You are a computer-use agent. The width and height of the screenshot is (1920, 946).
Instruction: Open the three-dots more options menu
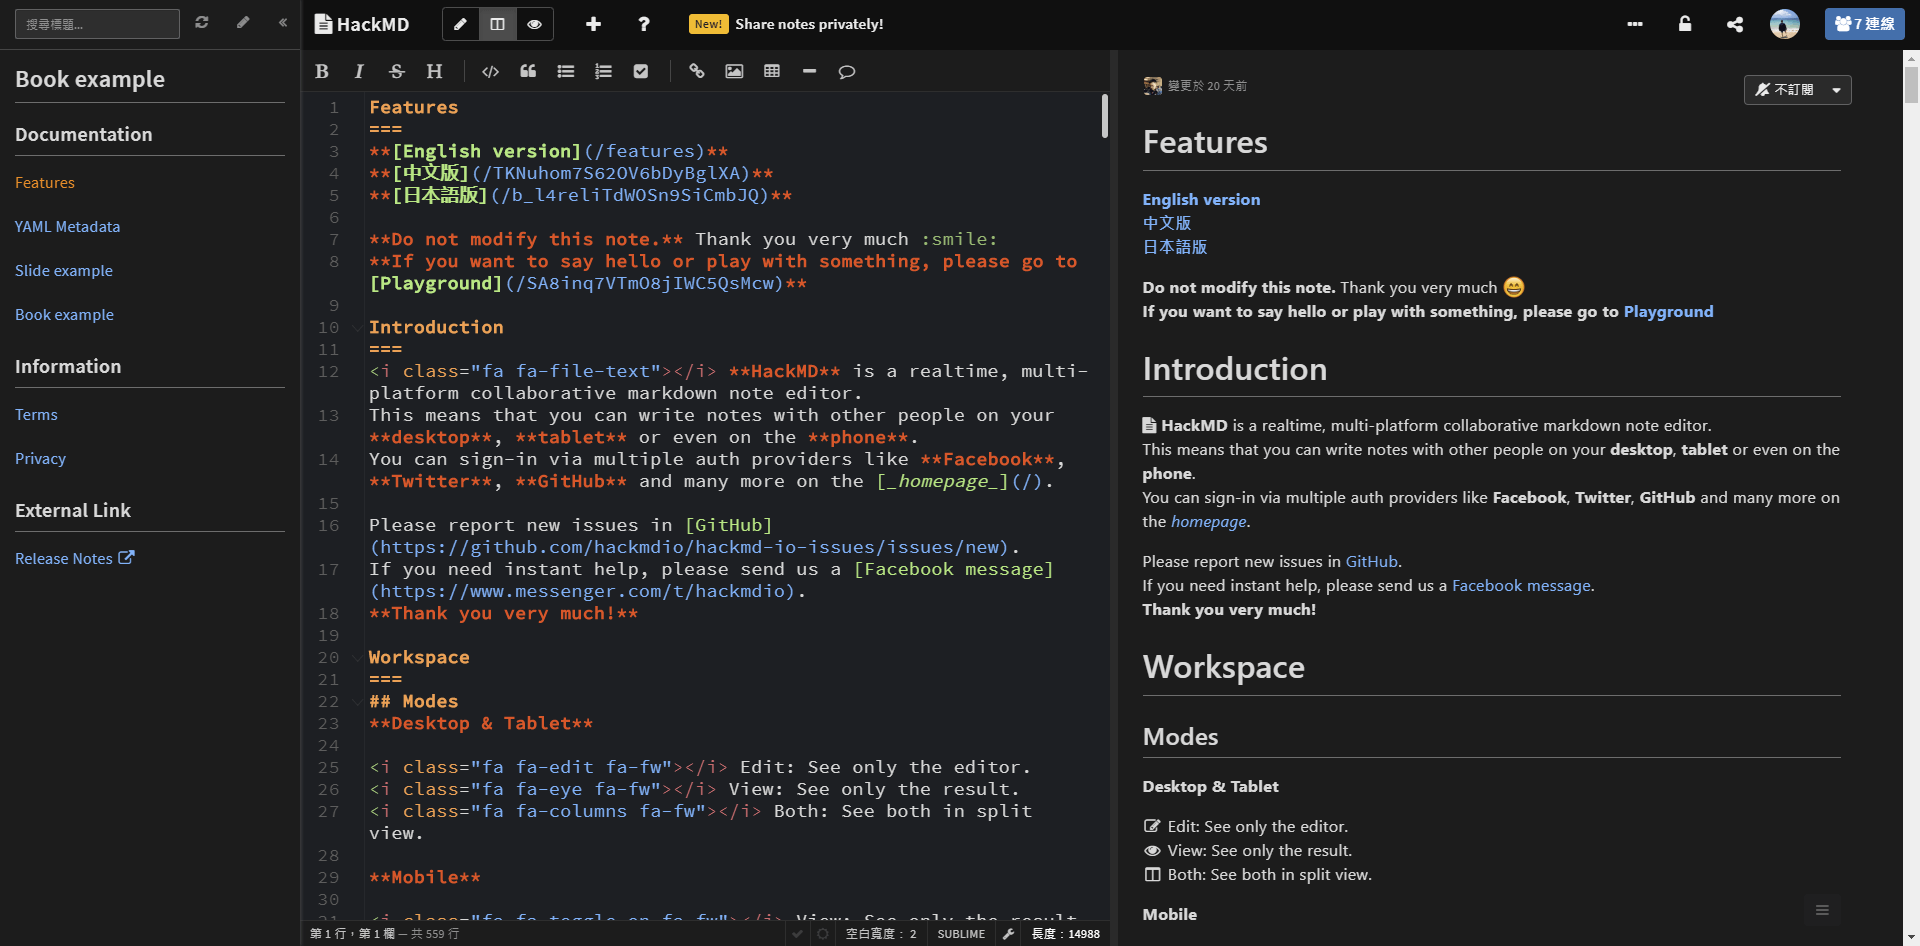(1635, 24)
